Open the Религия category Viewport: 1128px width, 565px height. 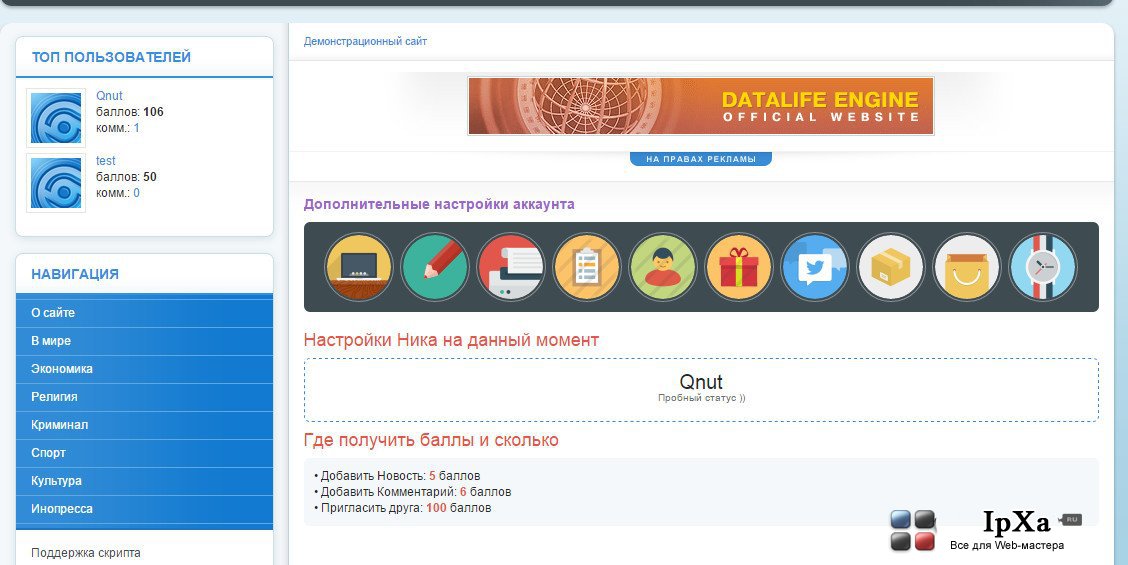(145, 397)
